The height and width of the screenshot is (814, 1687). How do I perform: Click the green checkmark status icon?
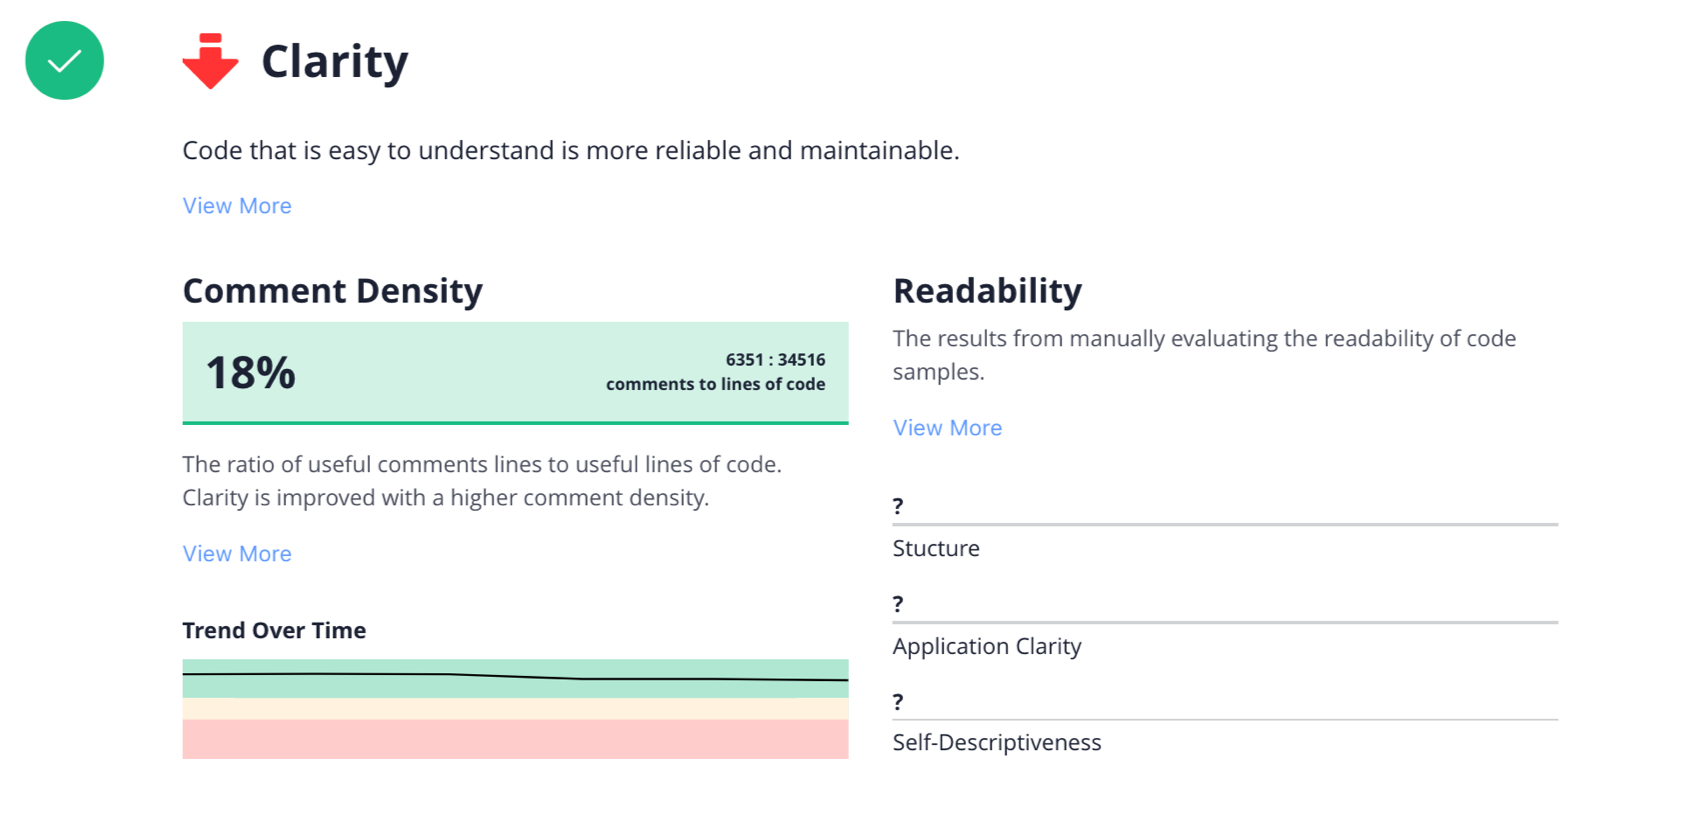pyautogui.click(x=64, y=61)
